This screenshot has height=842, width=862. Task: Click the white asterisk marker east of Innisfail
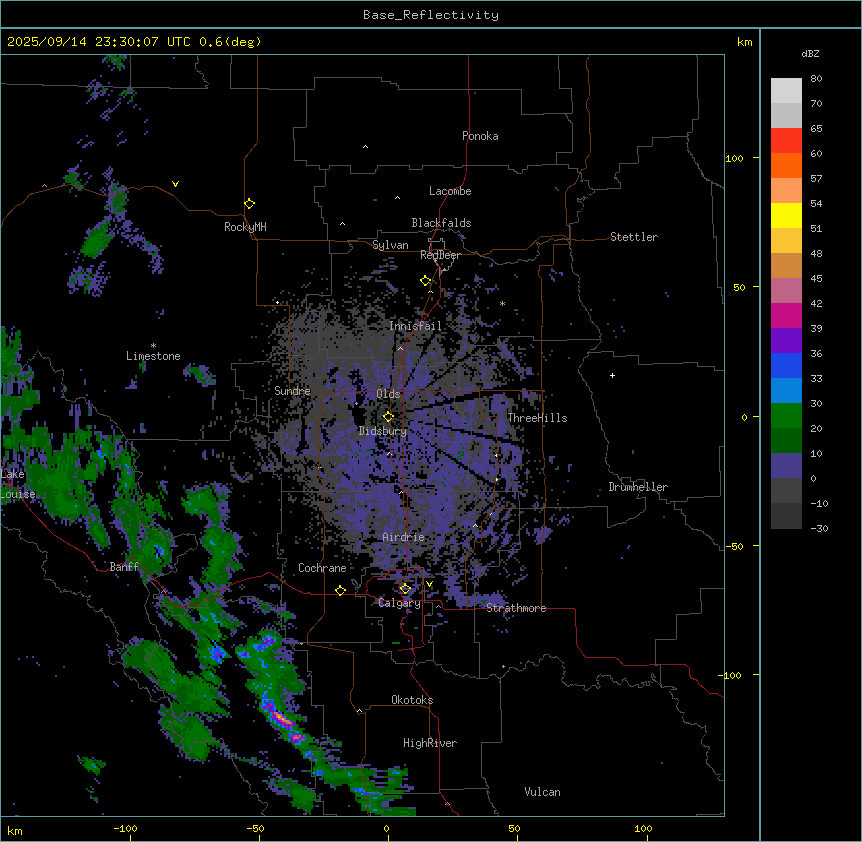[x=502, y=303]
